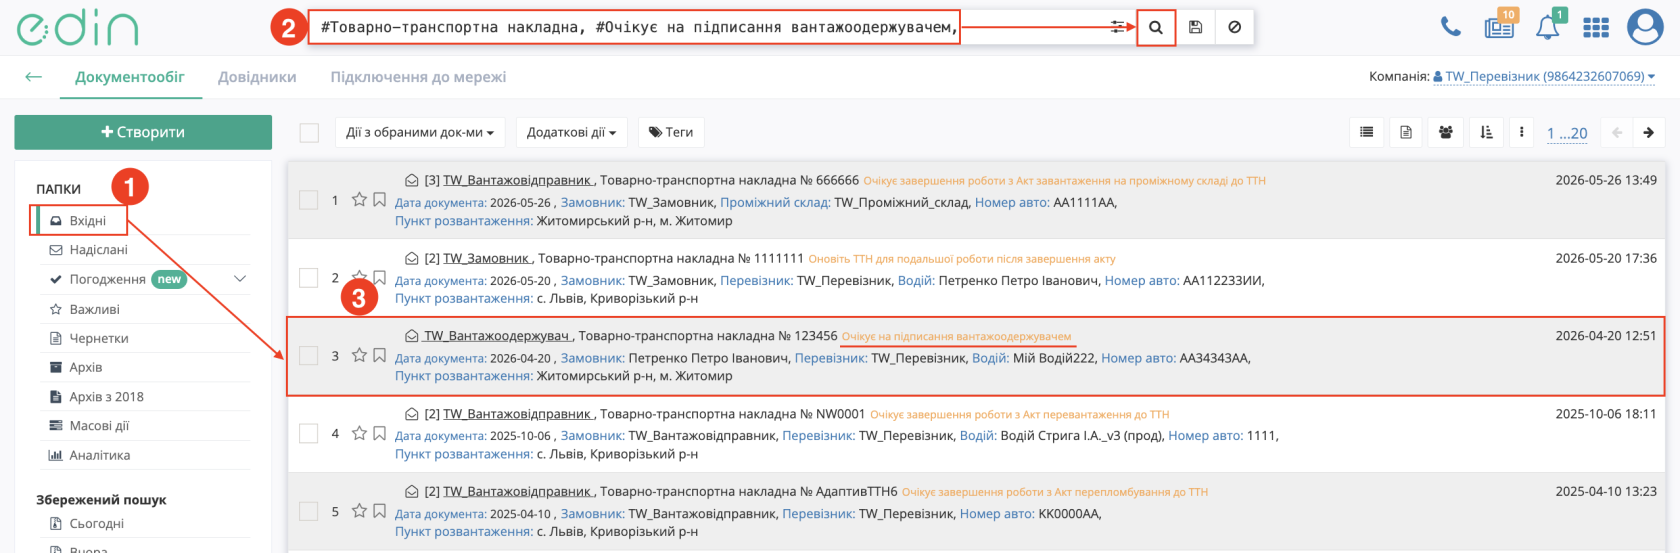Open the Надіслані folder
This screenshot has height=553, width=1680.
(98, 250)
